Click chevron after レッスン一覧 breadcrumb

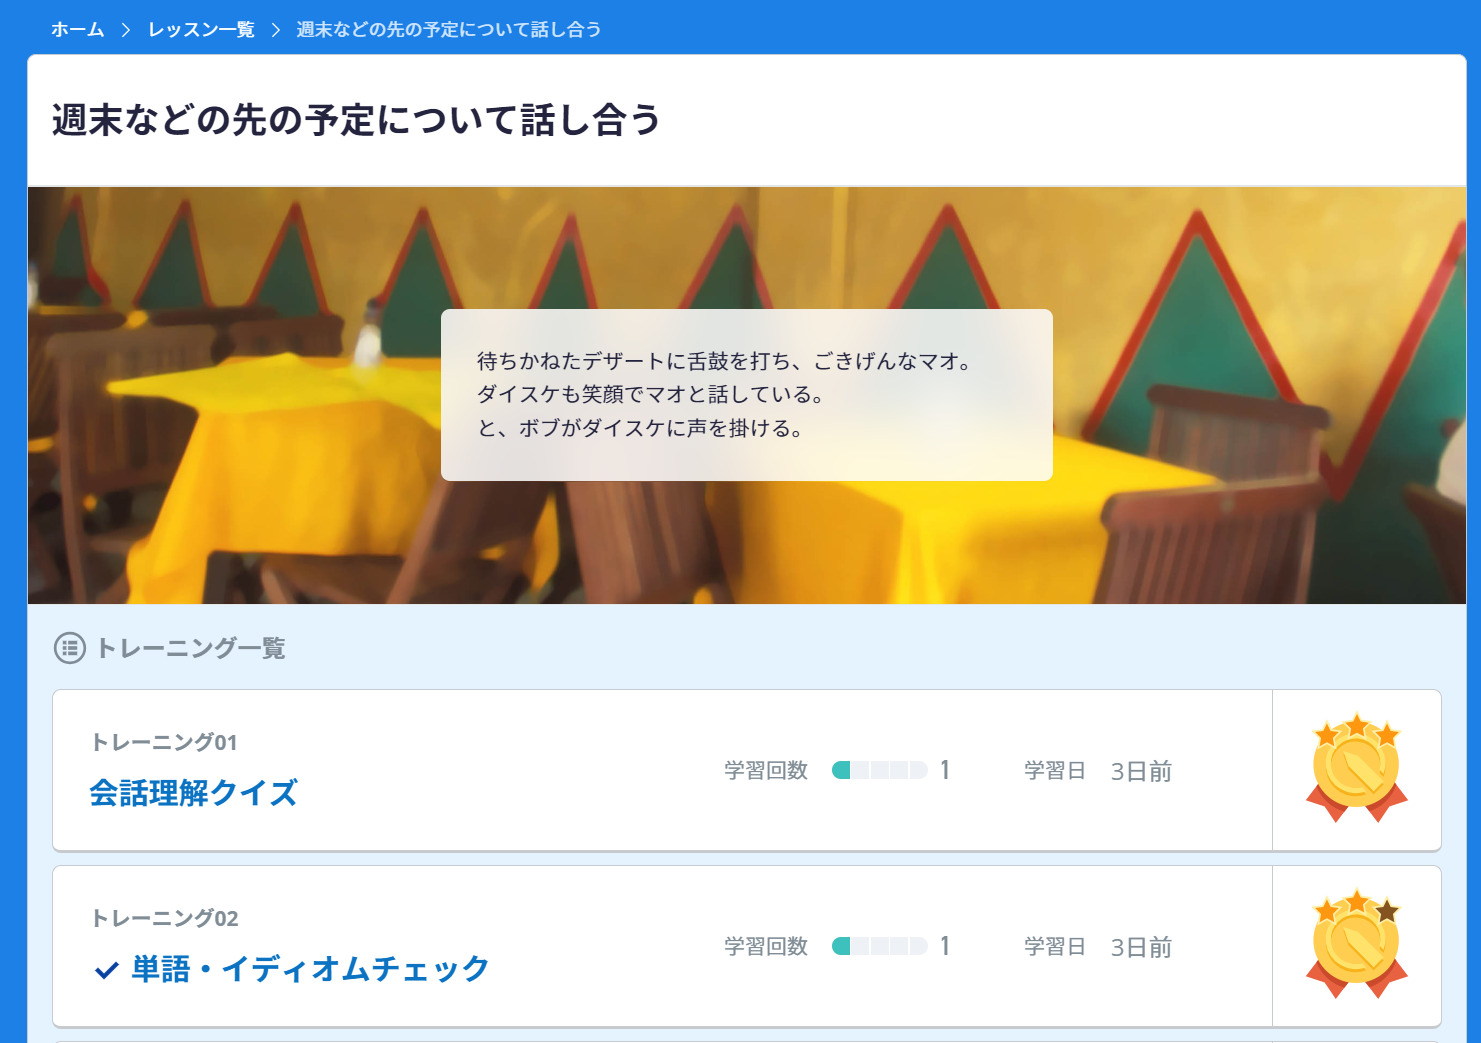276,30
